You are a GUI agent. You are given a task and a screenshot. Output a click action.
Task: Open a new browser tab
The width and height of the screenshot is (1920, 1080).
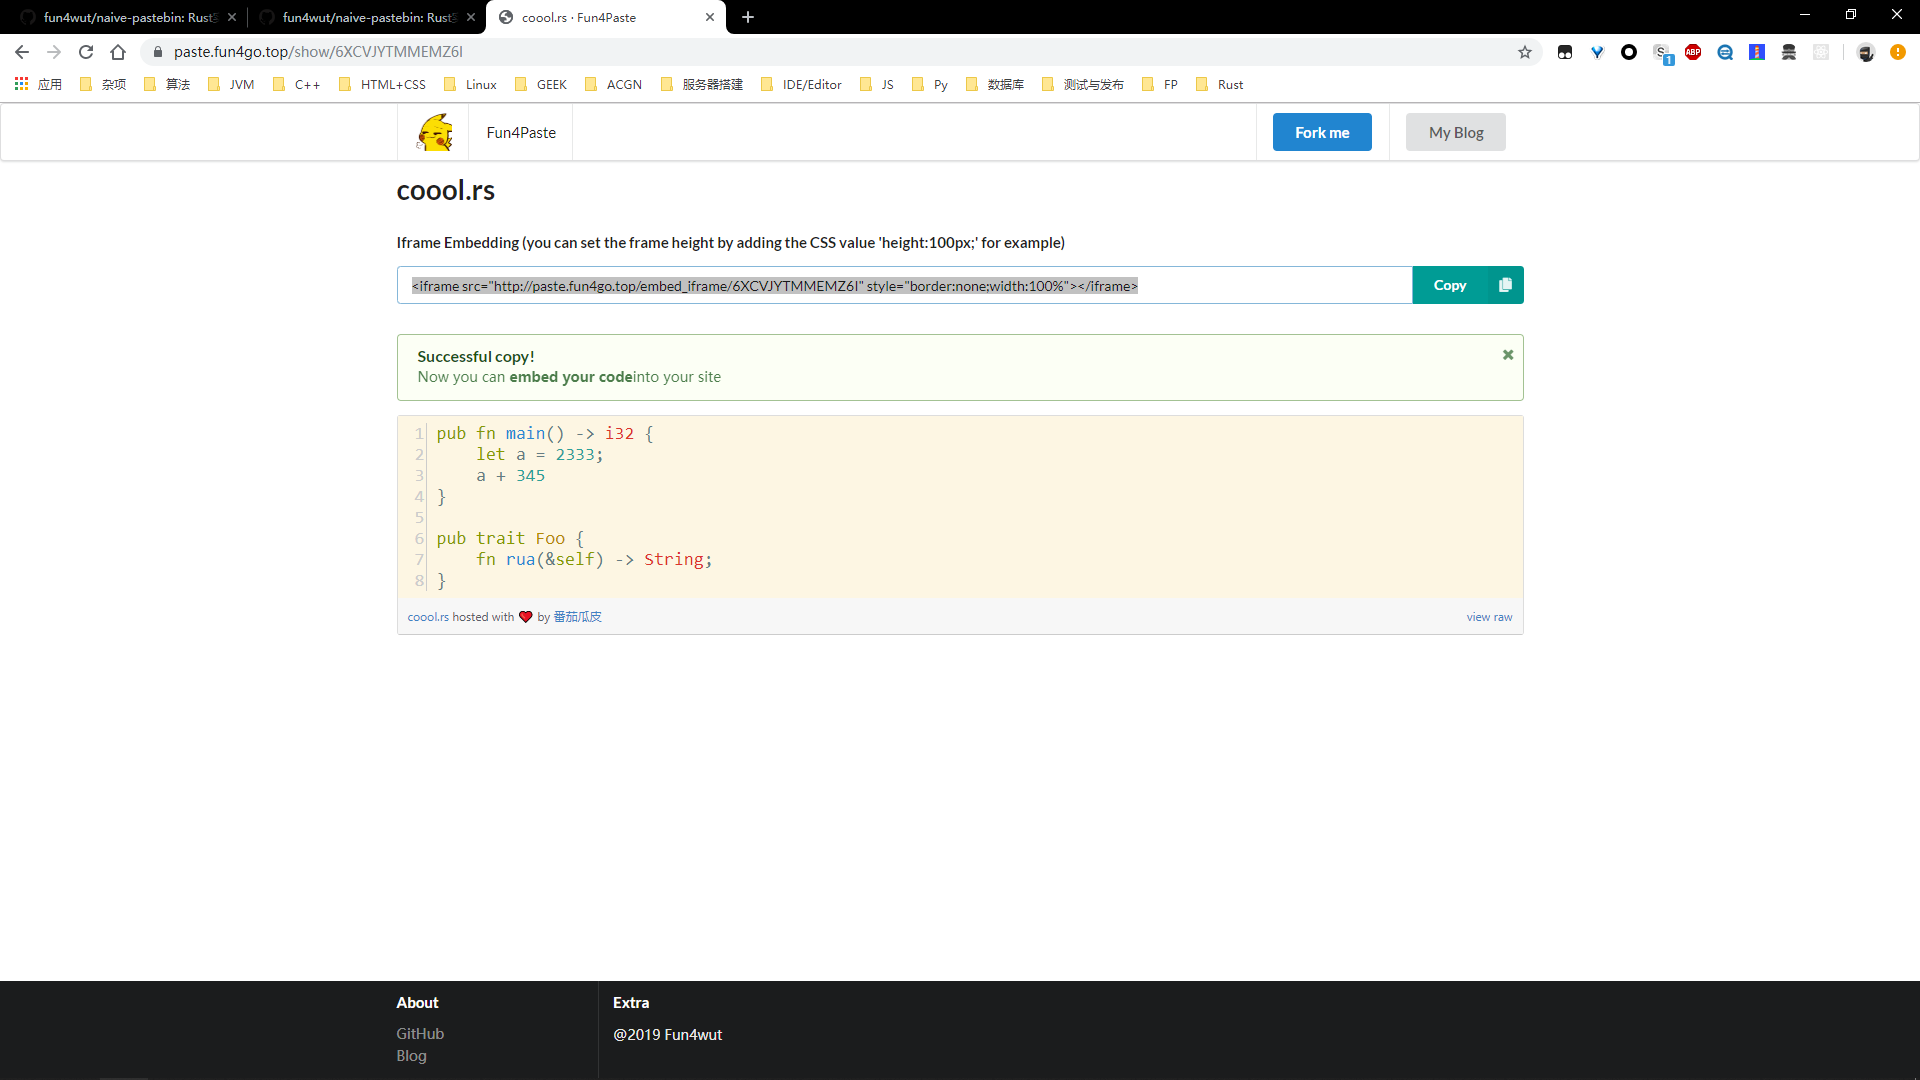[748, 17]
